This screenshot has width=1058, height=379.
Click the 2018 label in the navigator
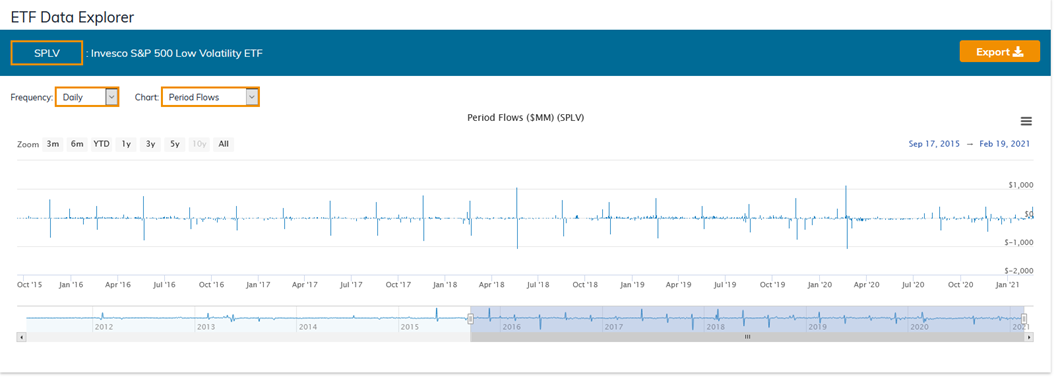tap(715, 327)
